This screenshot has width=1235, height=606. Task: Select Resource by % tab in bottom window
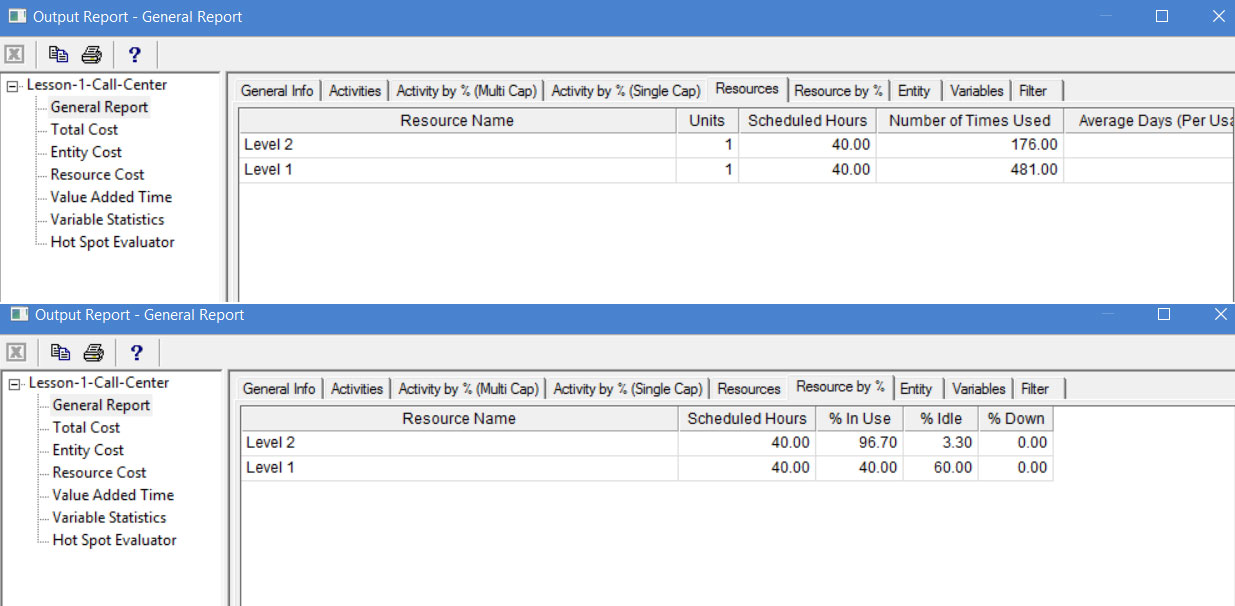pos(840,387)
